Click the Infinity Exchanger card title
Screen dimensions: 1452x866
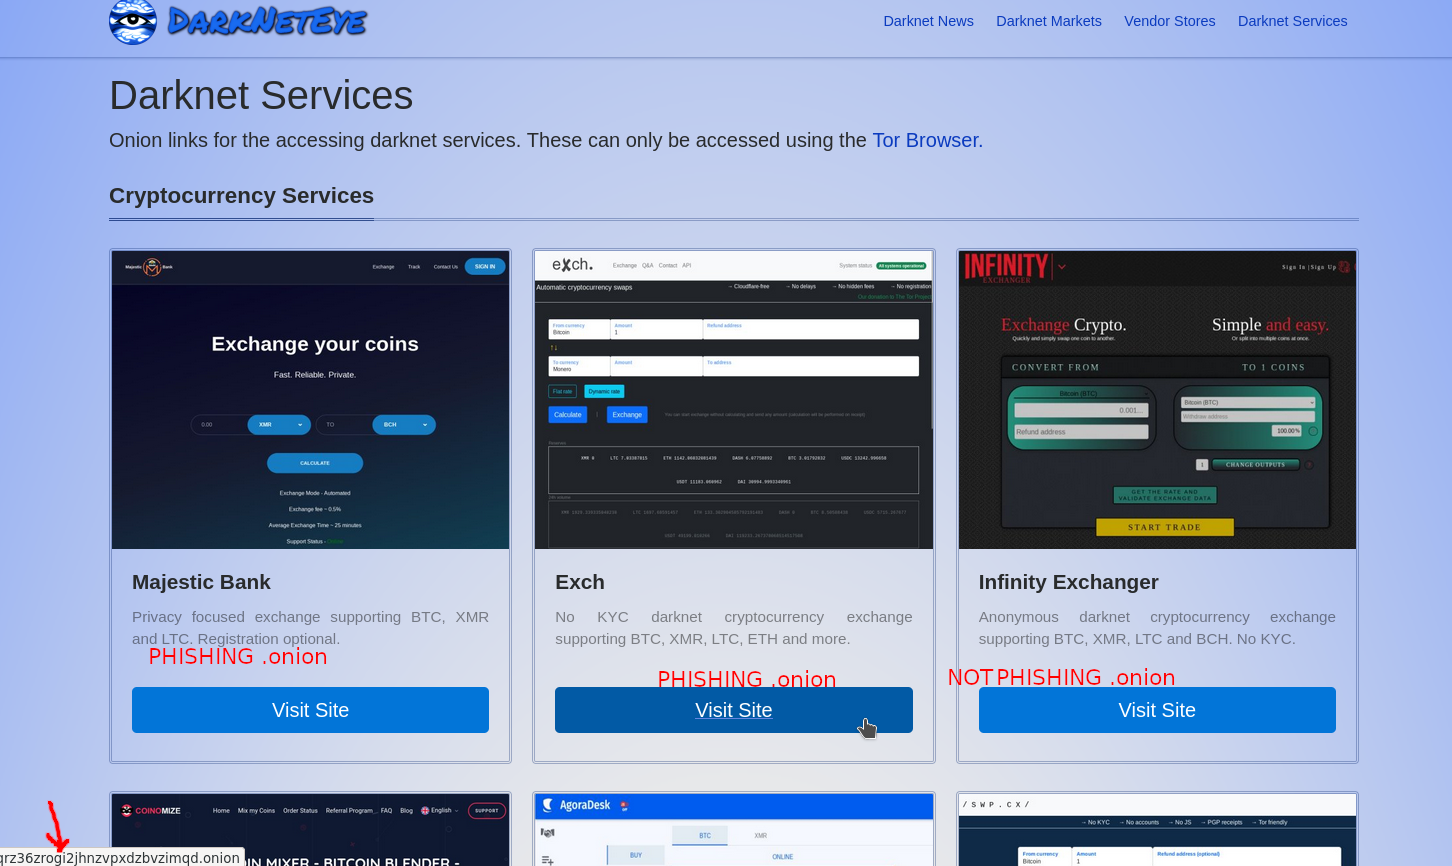[1069, 582]
